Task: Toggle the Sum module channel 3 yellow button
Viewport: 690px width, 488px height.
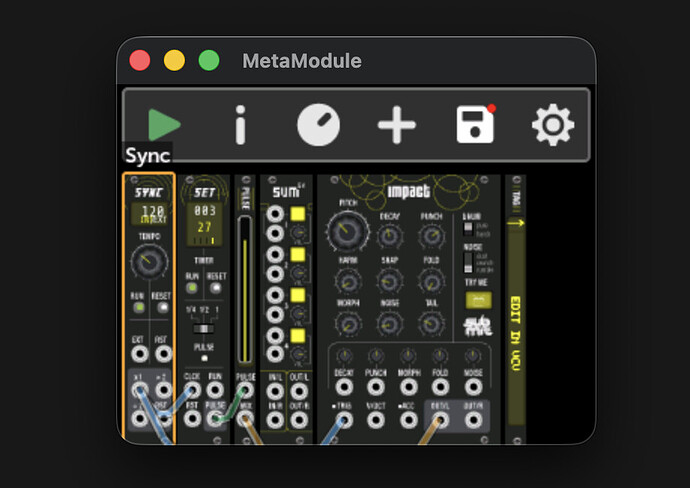Action: (x=298, y=295)
